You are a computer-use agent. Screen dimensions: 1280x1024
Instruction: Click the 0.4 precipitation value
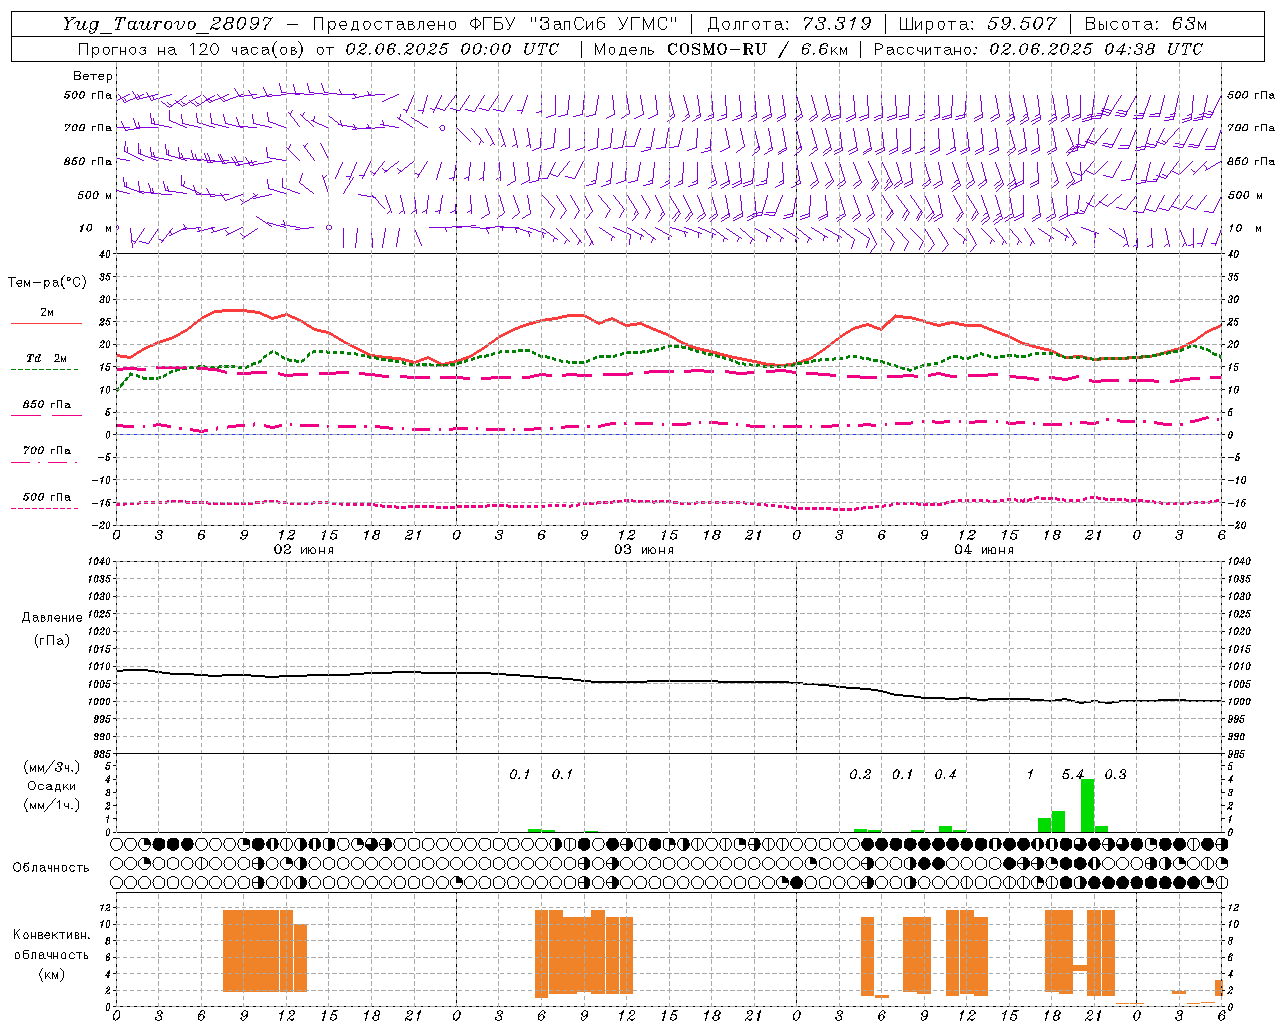click(945, 774)
